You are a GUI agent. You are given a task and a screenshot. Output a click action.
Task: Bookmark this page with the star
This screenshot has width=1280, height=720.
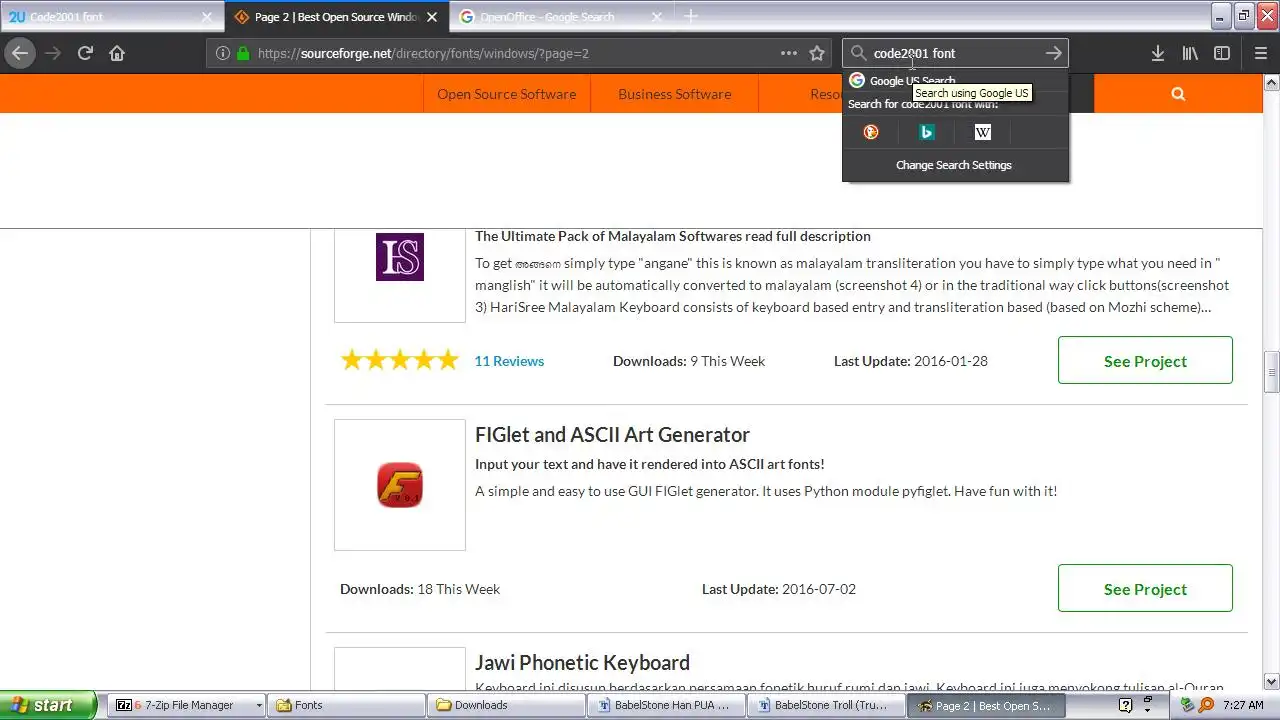point(817,53)
